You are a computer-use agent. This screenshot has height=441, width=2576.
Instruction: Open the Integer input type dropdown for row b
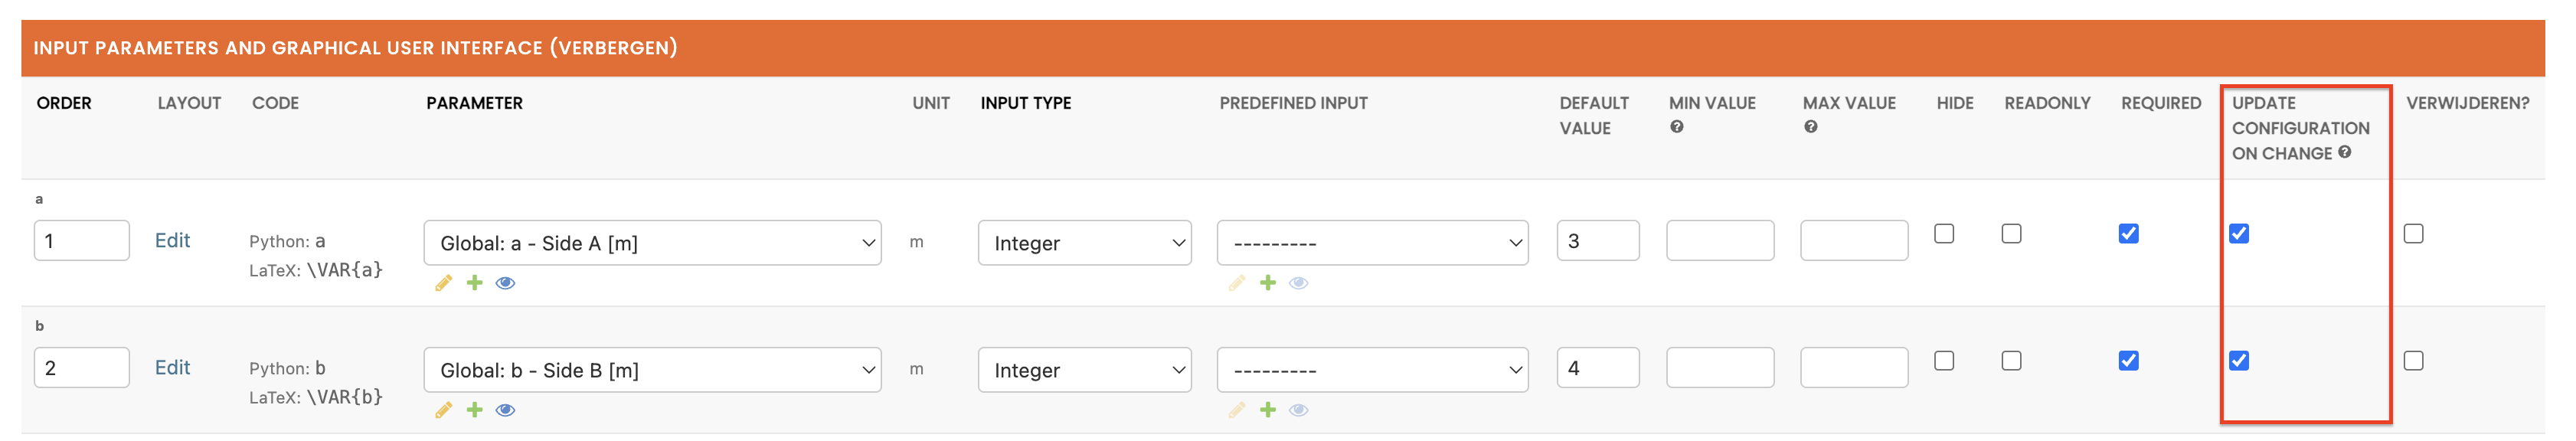1084,370
